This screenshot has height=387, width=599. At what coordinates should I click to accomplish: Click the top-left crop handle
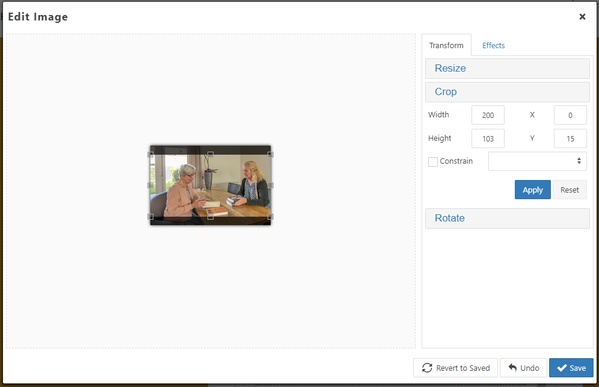point(151,154)
